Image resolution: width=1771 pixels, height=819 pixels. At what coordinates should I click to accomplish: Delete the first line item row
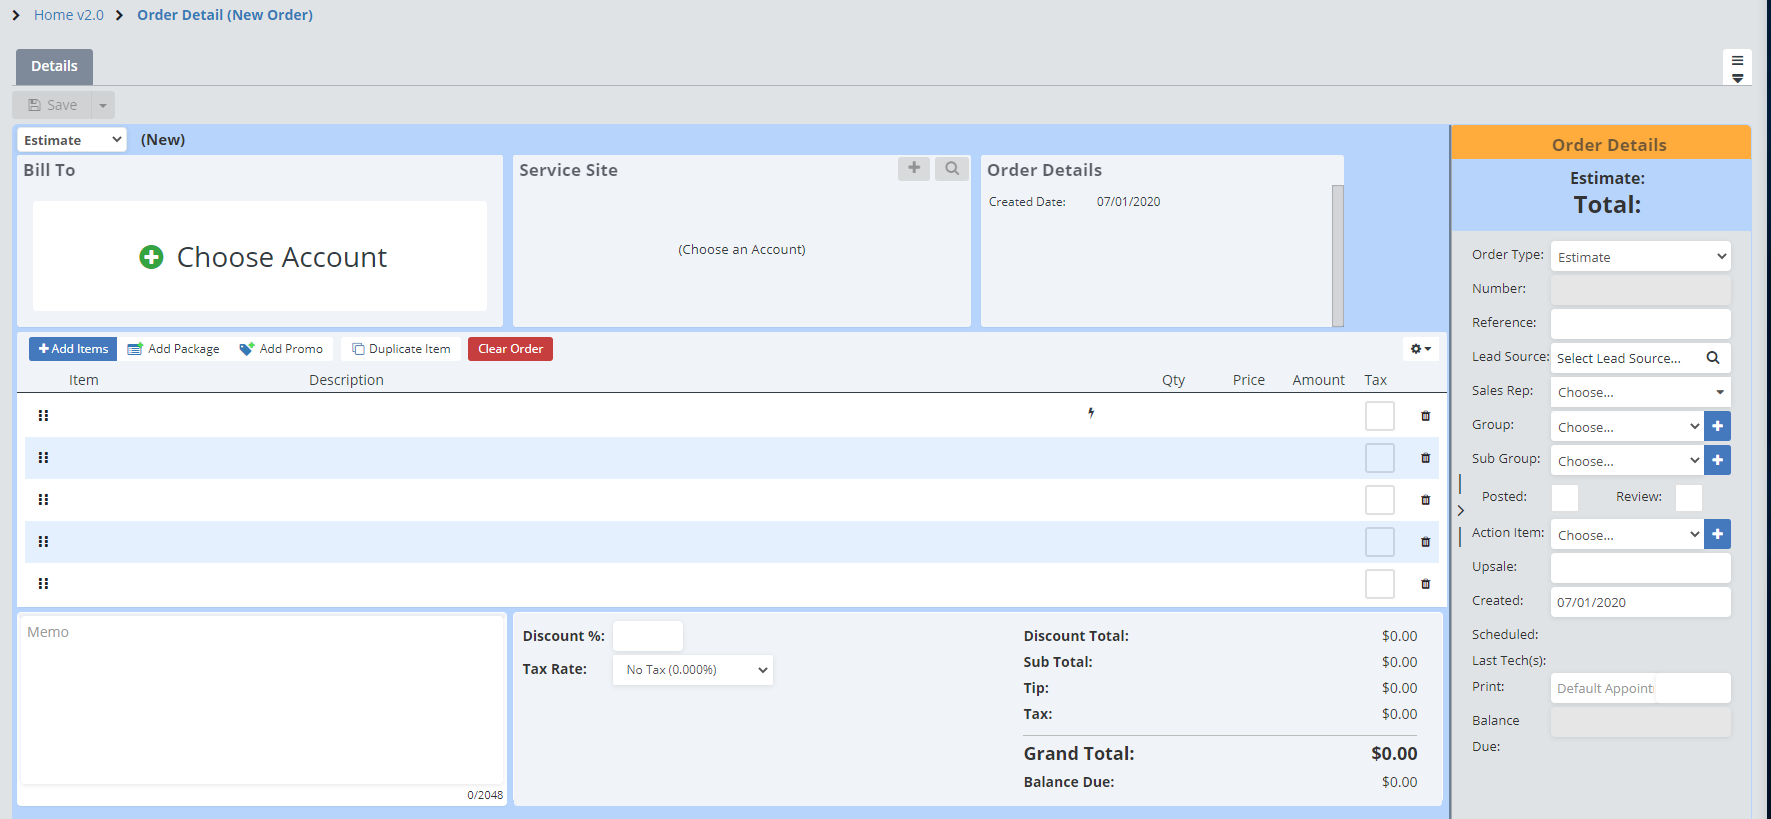tap(1425, 416)
